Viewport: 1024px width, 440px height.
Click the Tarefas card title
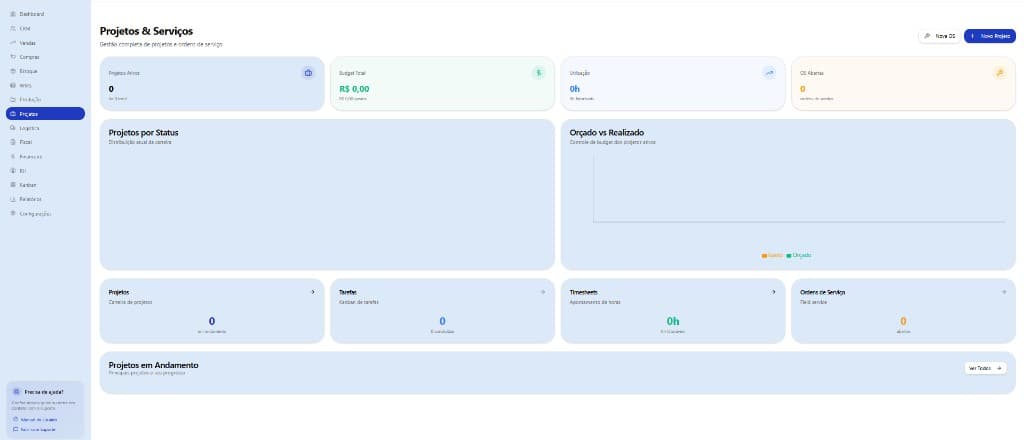point(348,292)
